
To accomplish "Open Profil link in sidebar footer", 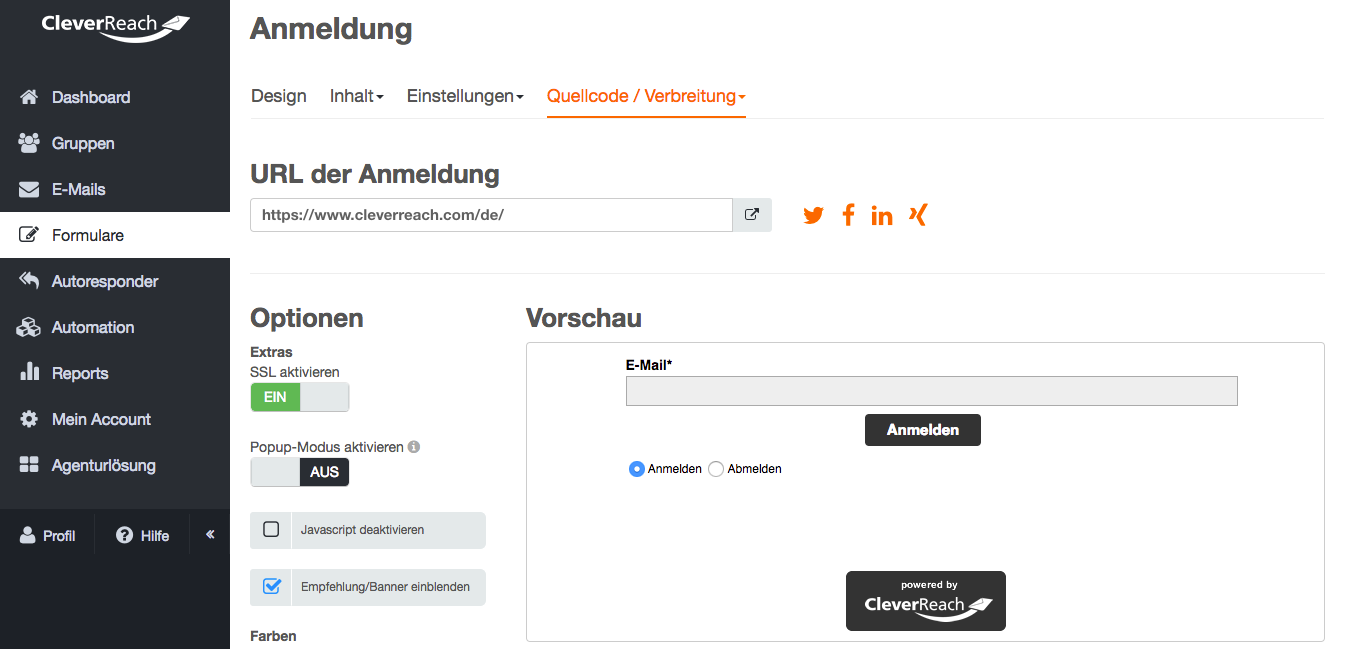I will 47,535.
